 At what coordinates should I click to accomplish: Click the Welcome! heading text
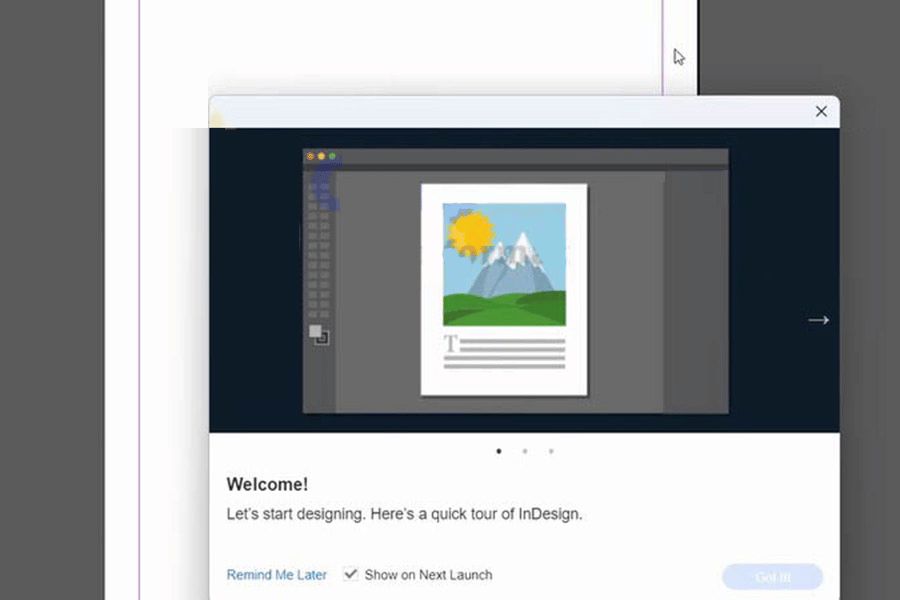point(267,485)
